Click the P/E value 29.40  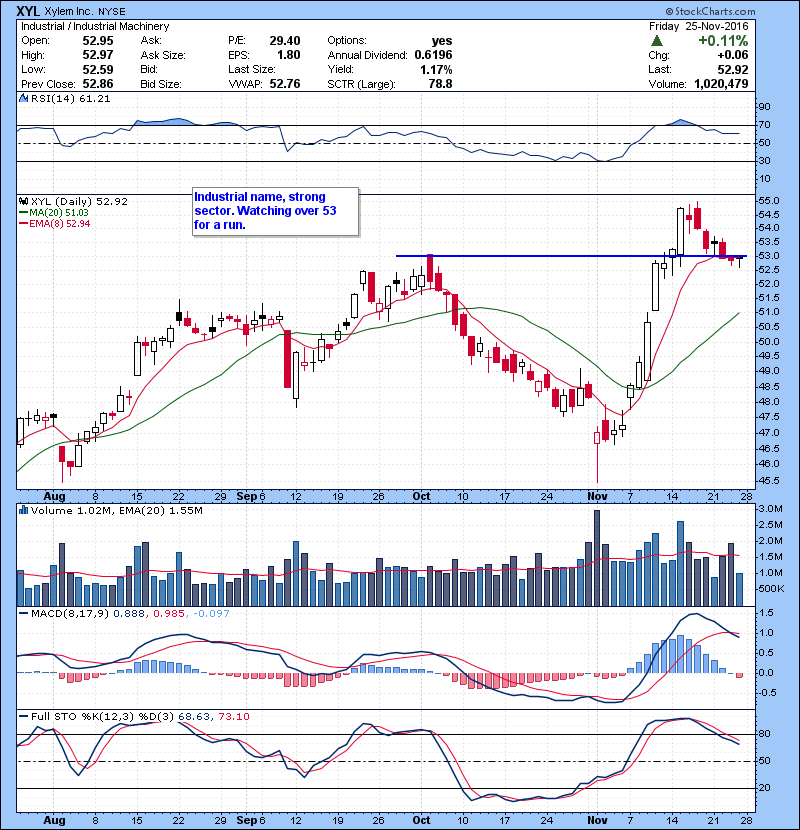tap(285, 41)
